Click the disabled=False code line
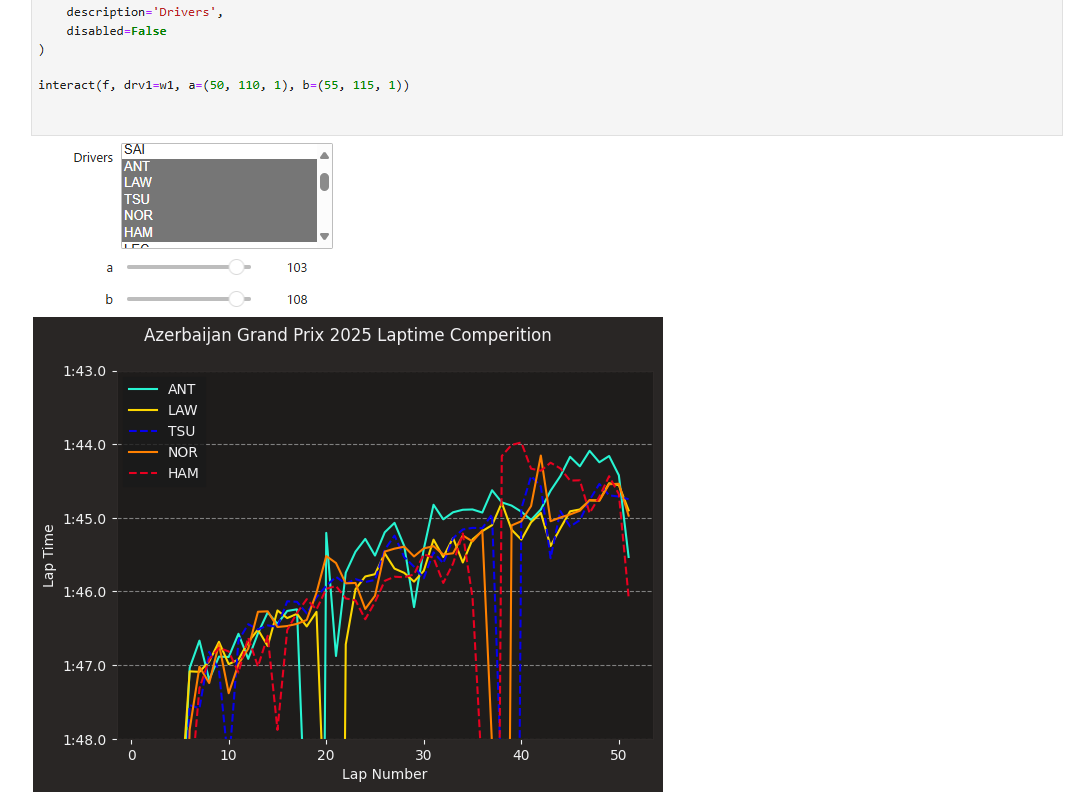The height and width of the screenshot is (799, 1073). tap(116, 31)
